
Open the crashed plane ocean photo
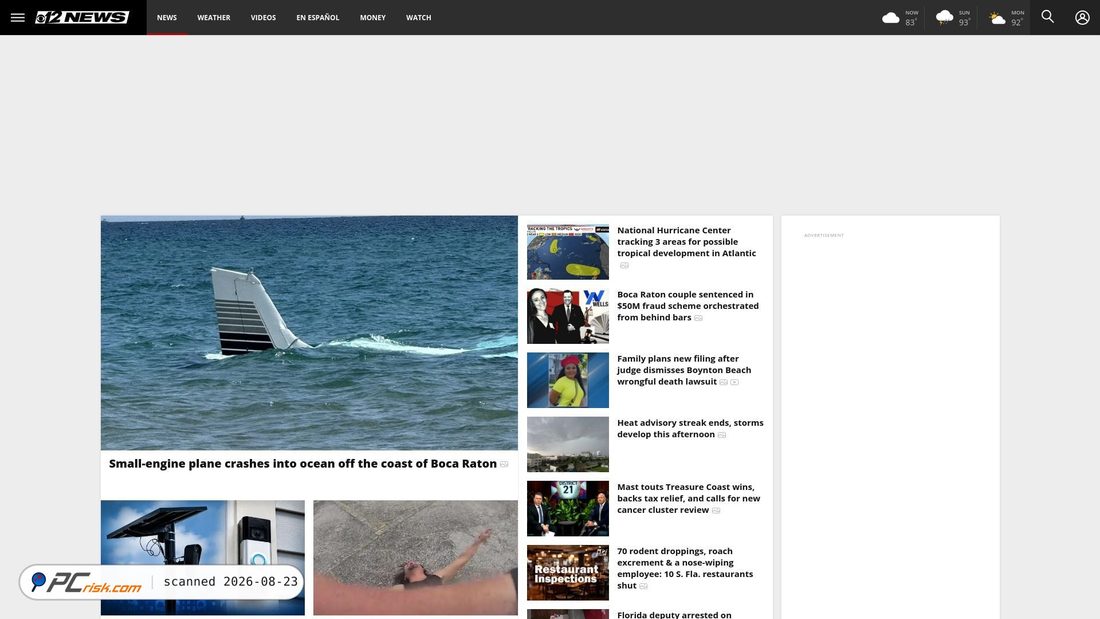(309, 333)
